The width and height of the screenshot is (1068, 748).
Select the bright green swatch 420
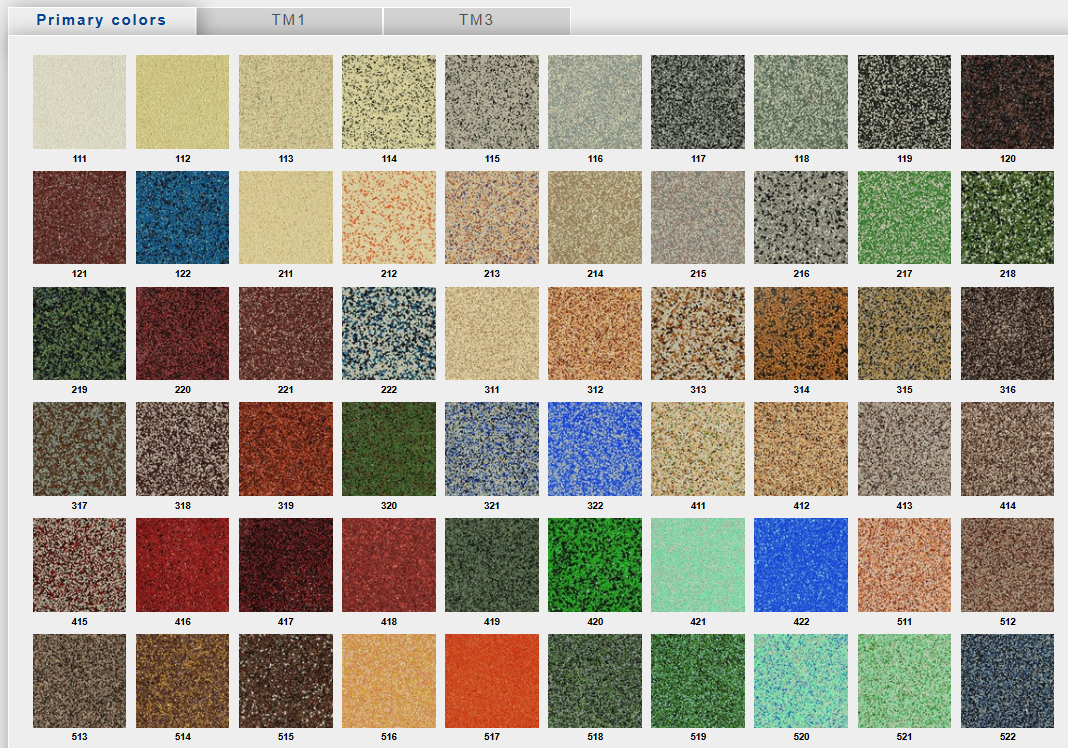point(595,564)
